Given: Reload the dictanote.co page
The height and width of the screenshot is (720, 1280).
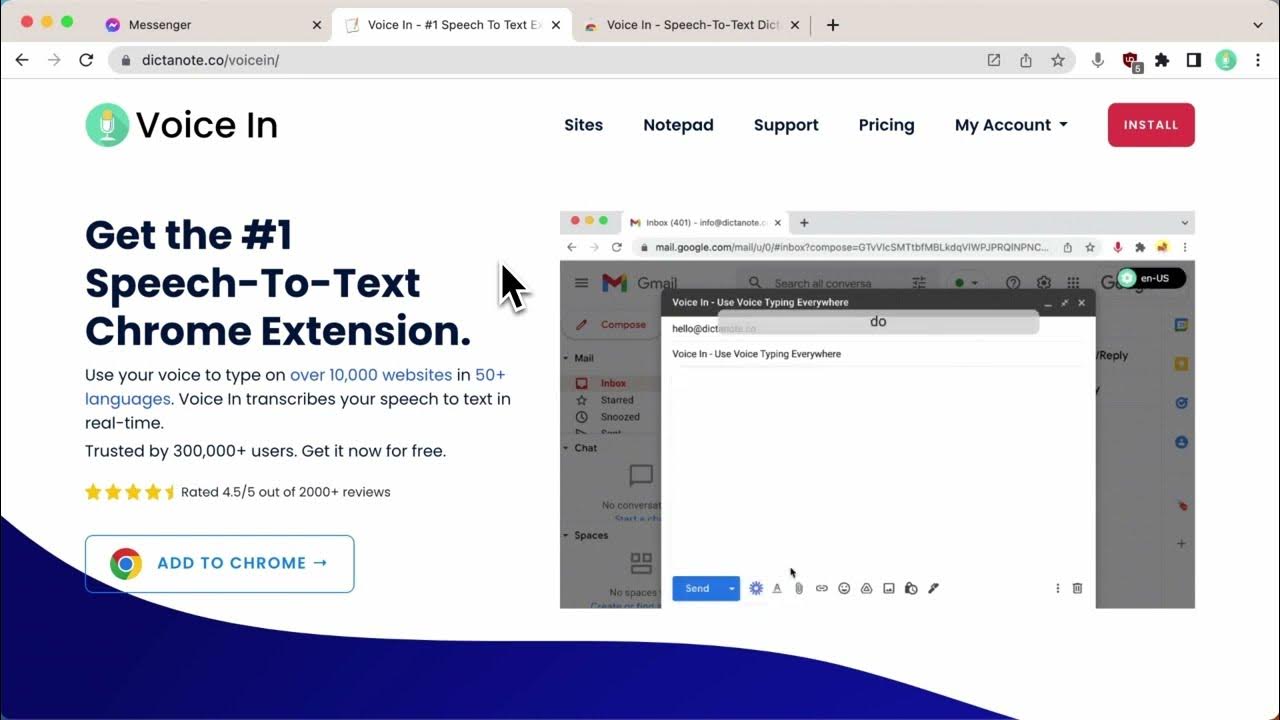Looking at the screenshot, I should tap(86, 60).
